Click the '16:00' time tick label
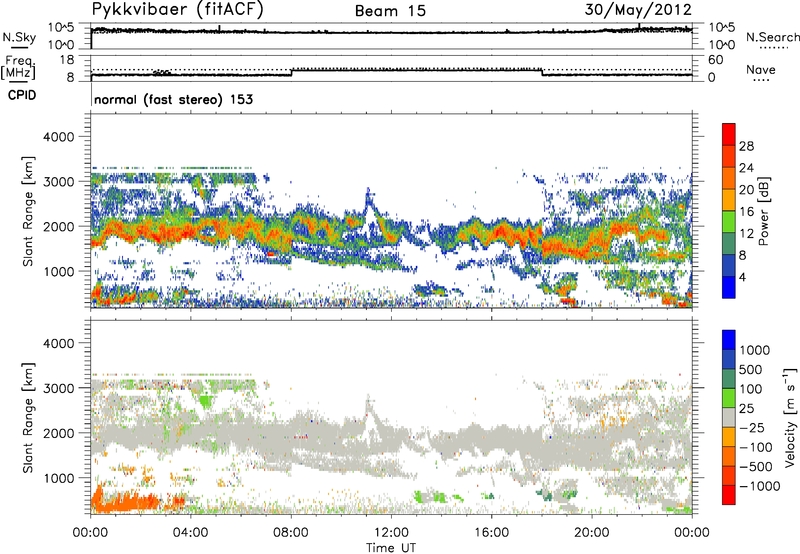Image resolution: width=800 pixels, height=554 pixels. (x=491, y=533)
